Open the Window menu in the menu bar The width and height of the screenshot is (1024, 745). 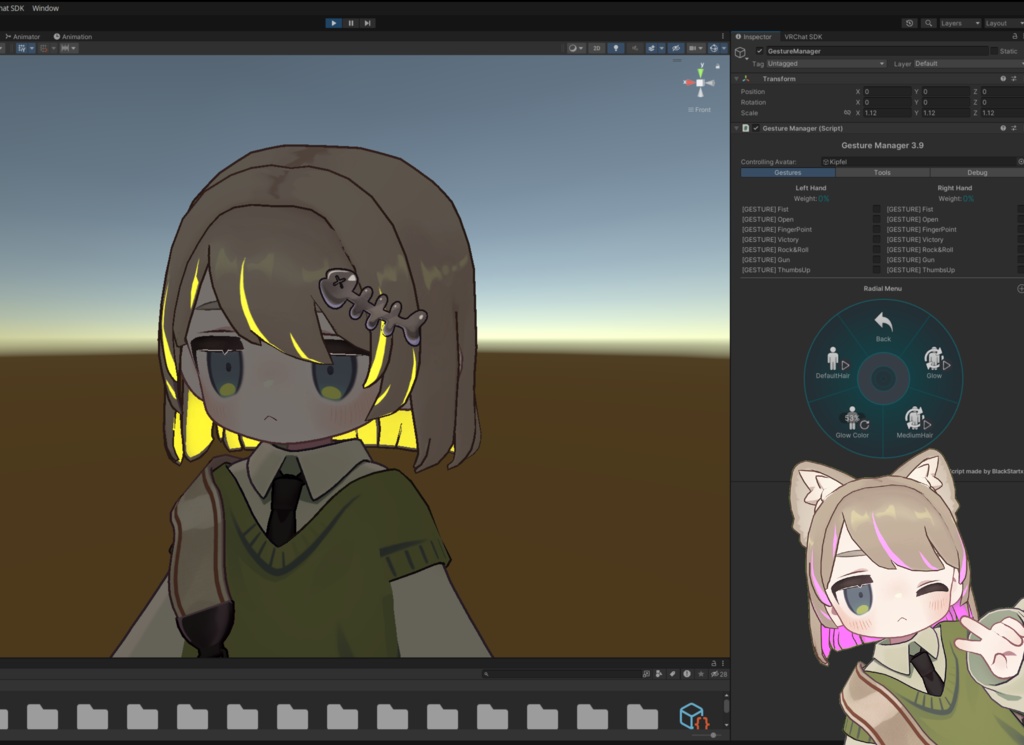coord(45,7)
